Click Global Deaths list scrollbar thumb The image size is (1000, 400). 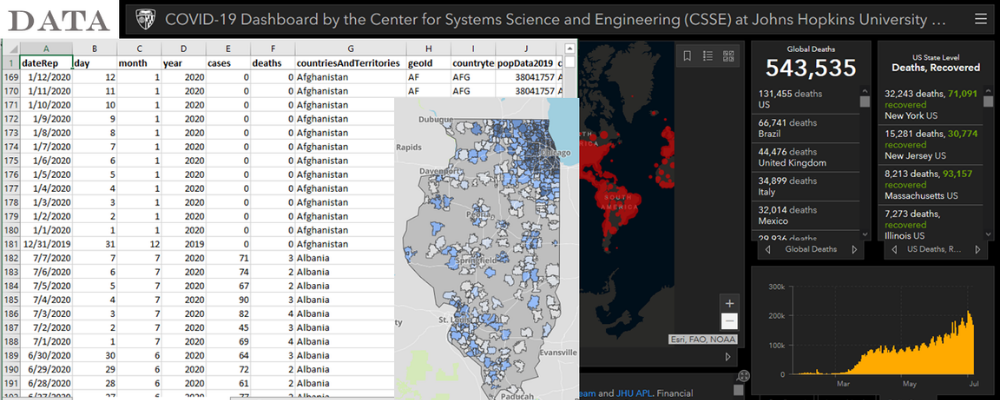tap(865, 102)
